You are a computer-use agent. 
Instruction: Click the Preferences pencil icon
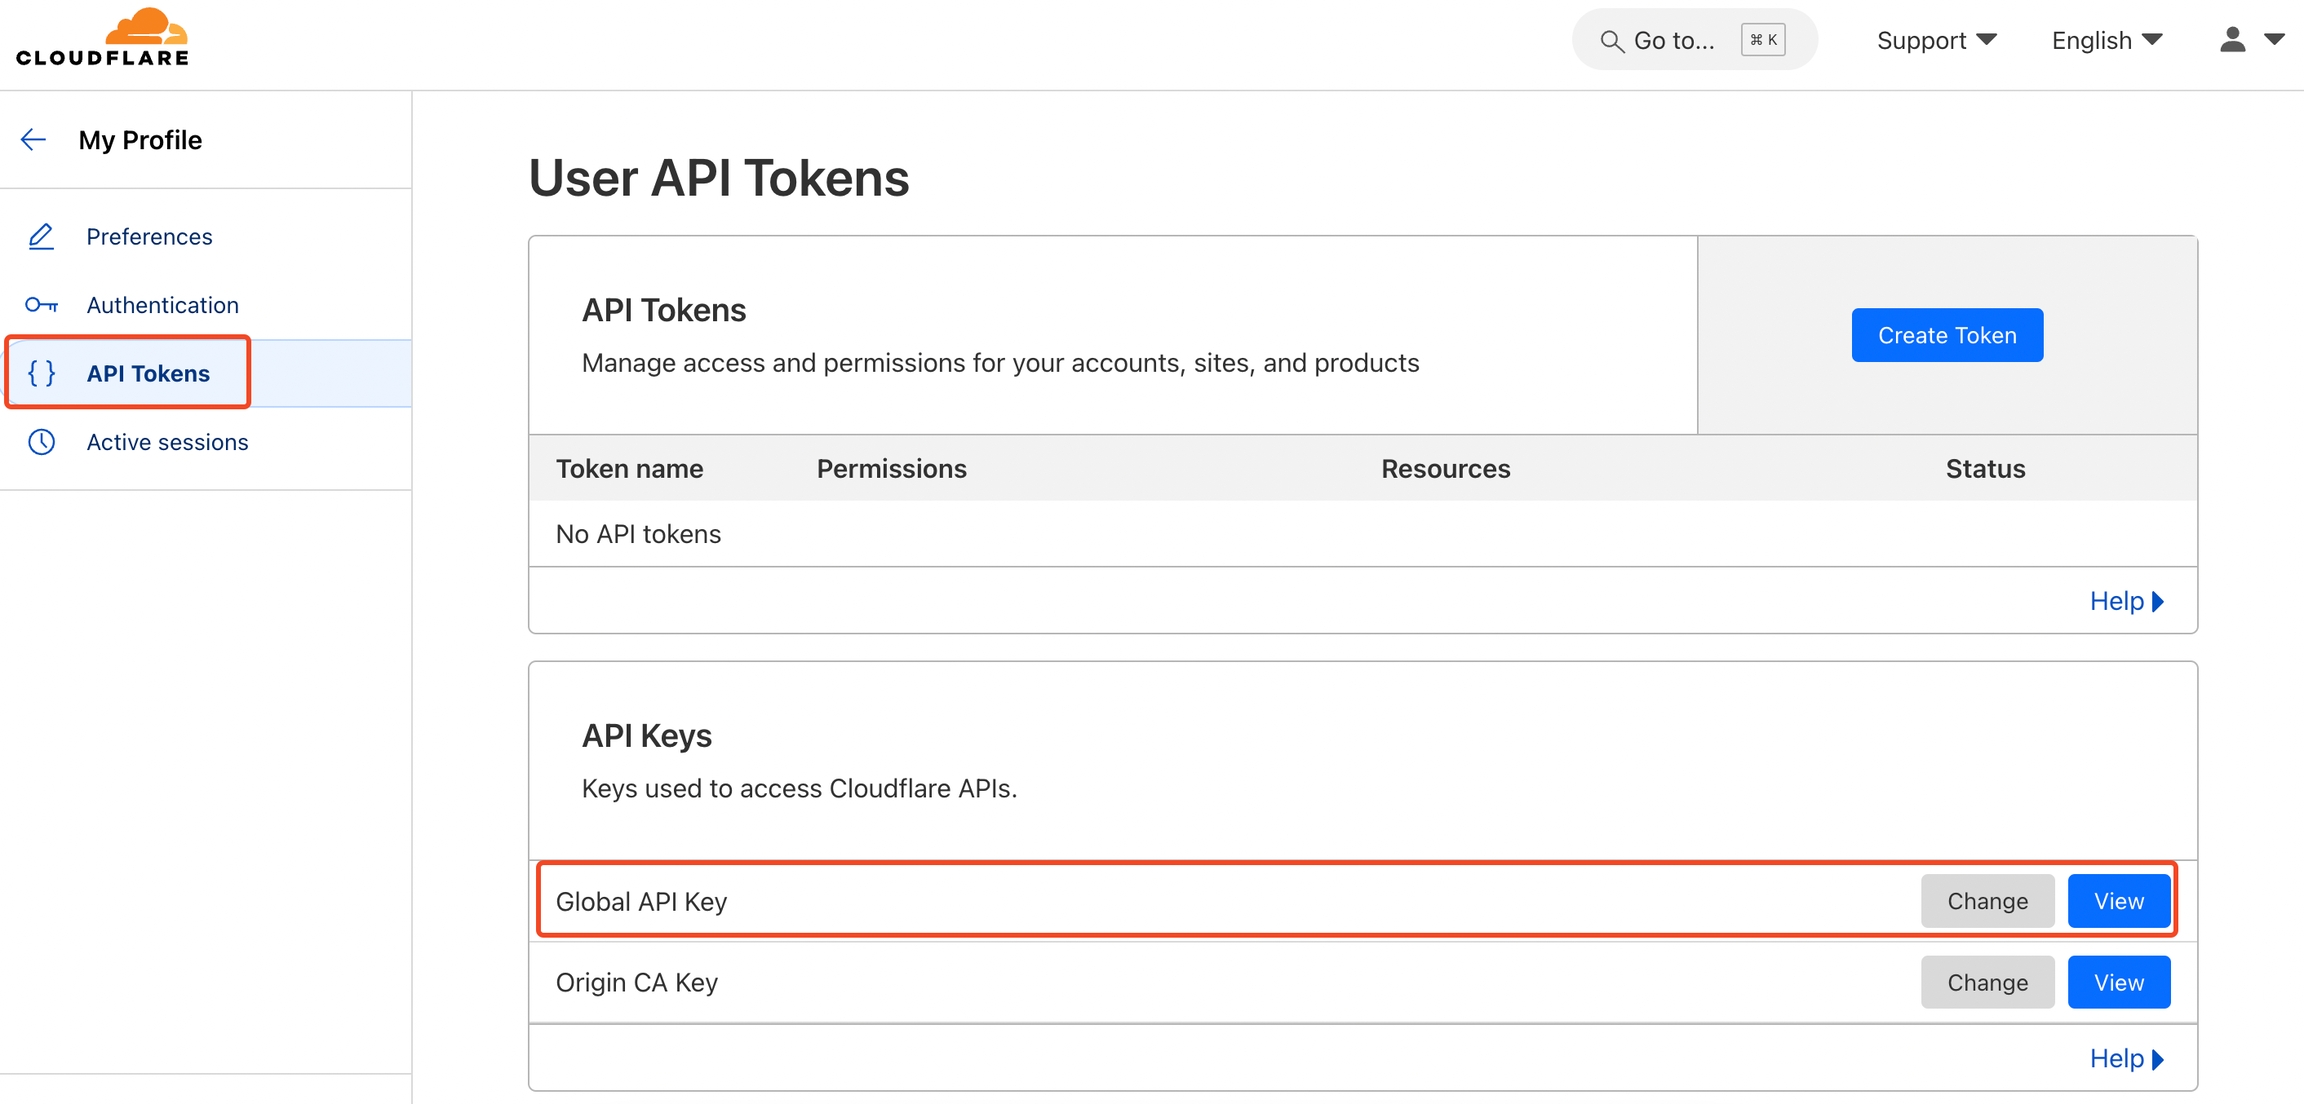[x=41, y=237]
